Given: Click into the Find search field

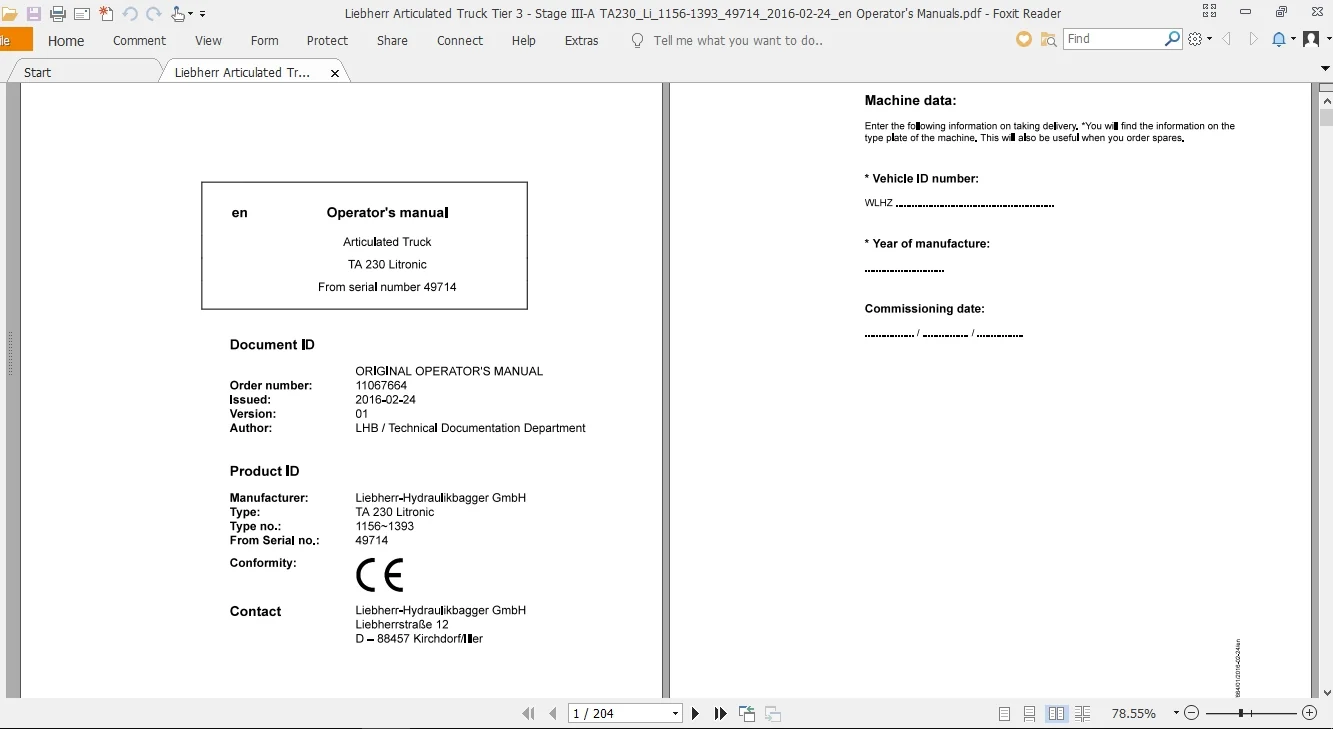Looking at the screenshot, I should 1113,39.
